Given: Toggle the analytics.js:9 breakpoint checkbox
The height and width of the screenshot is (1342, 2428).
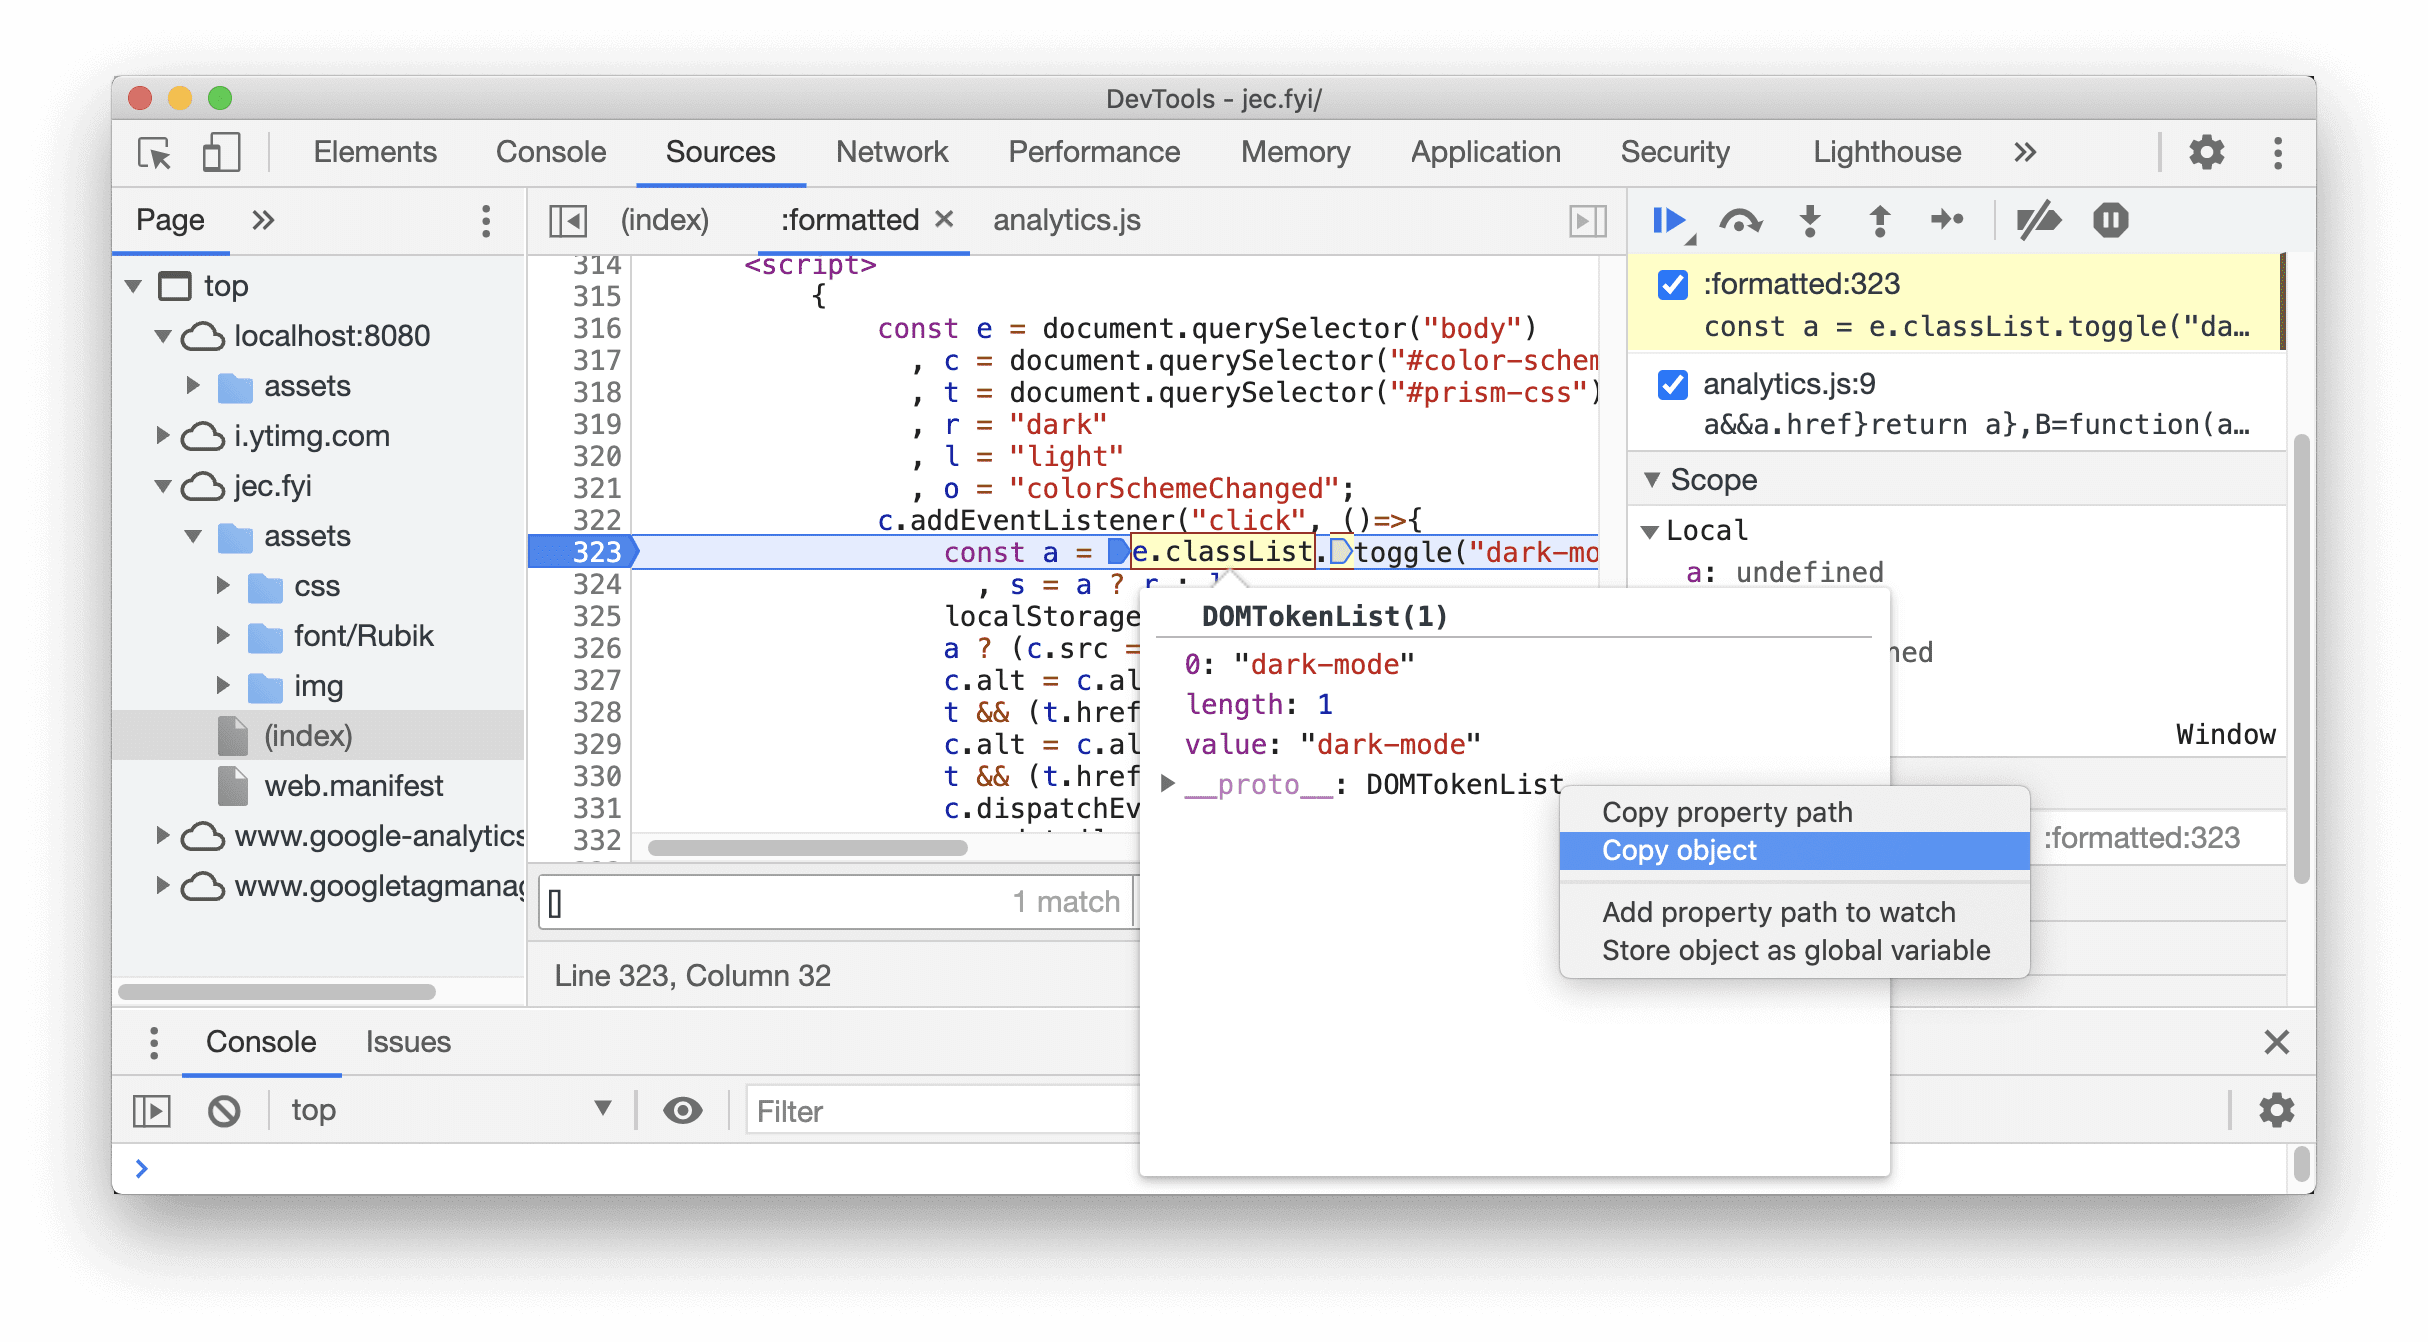Looking at the screenshot, I should (x=1675, y=385).
